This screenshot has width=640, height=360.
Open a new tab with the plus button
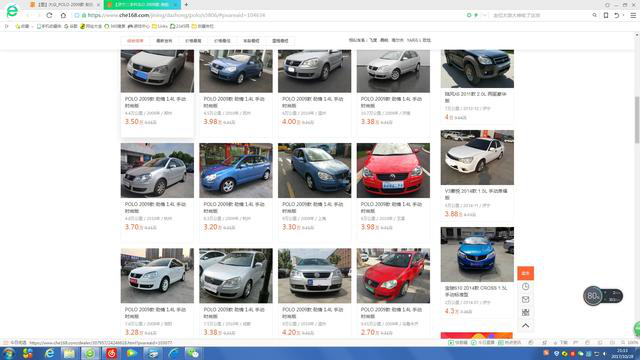[x=186, y=4]
